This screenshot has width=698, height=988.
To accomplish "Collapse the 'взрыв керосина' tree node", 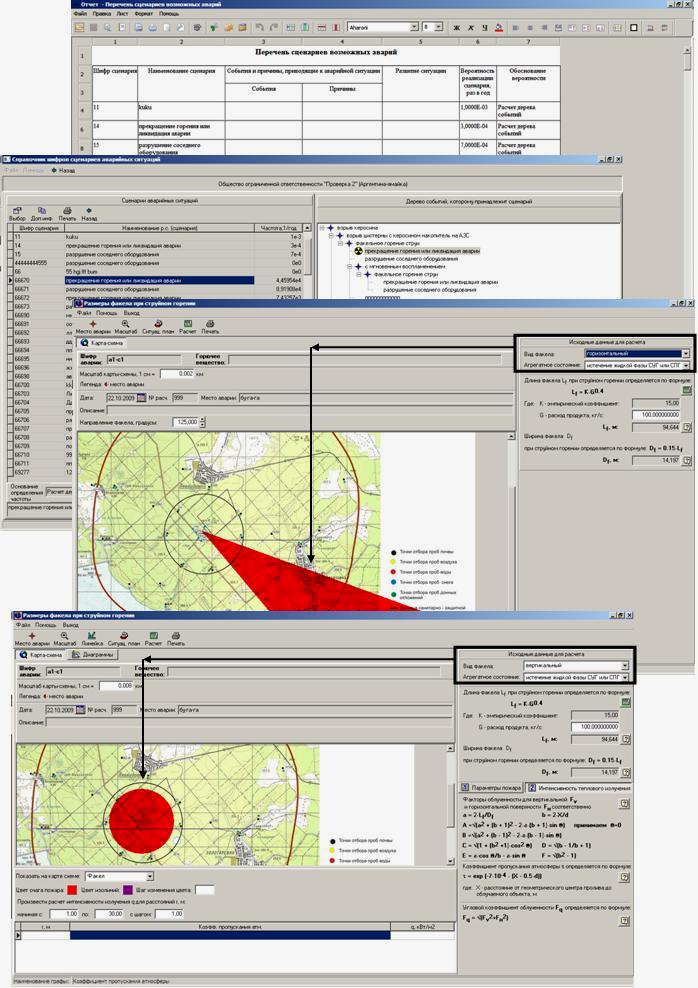I will click(x=320, y=228).
